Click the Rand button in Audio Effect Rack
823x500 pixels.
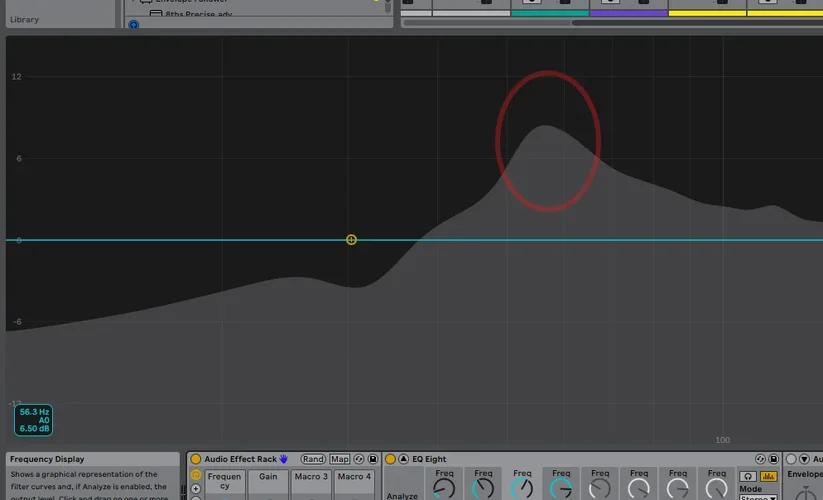(314, 459)
